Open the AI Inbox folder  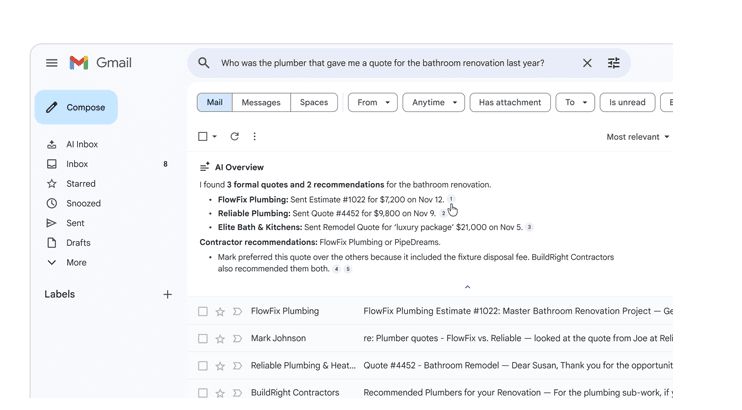tap(82, 144)
